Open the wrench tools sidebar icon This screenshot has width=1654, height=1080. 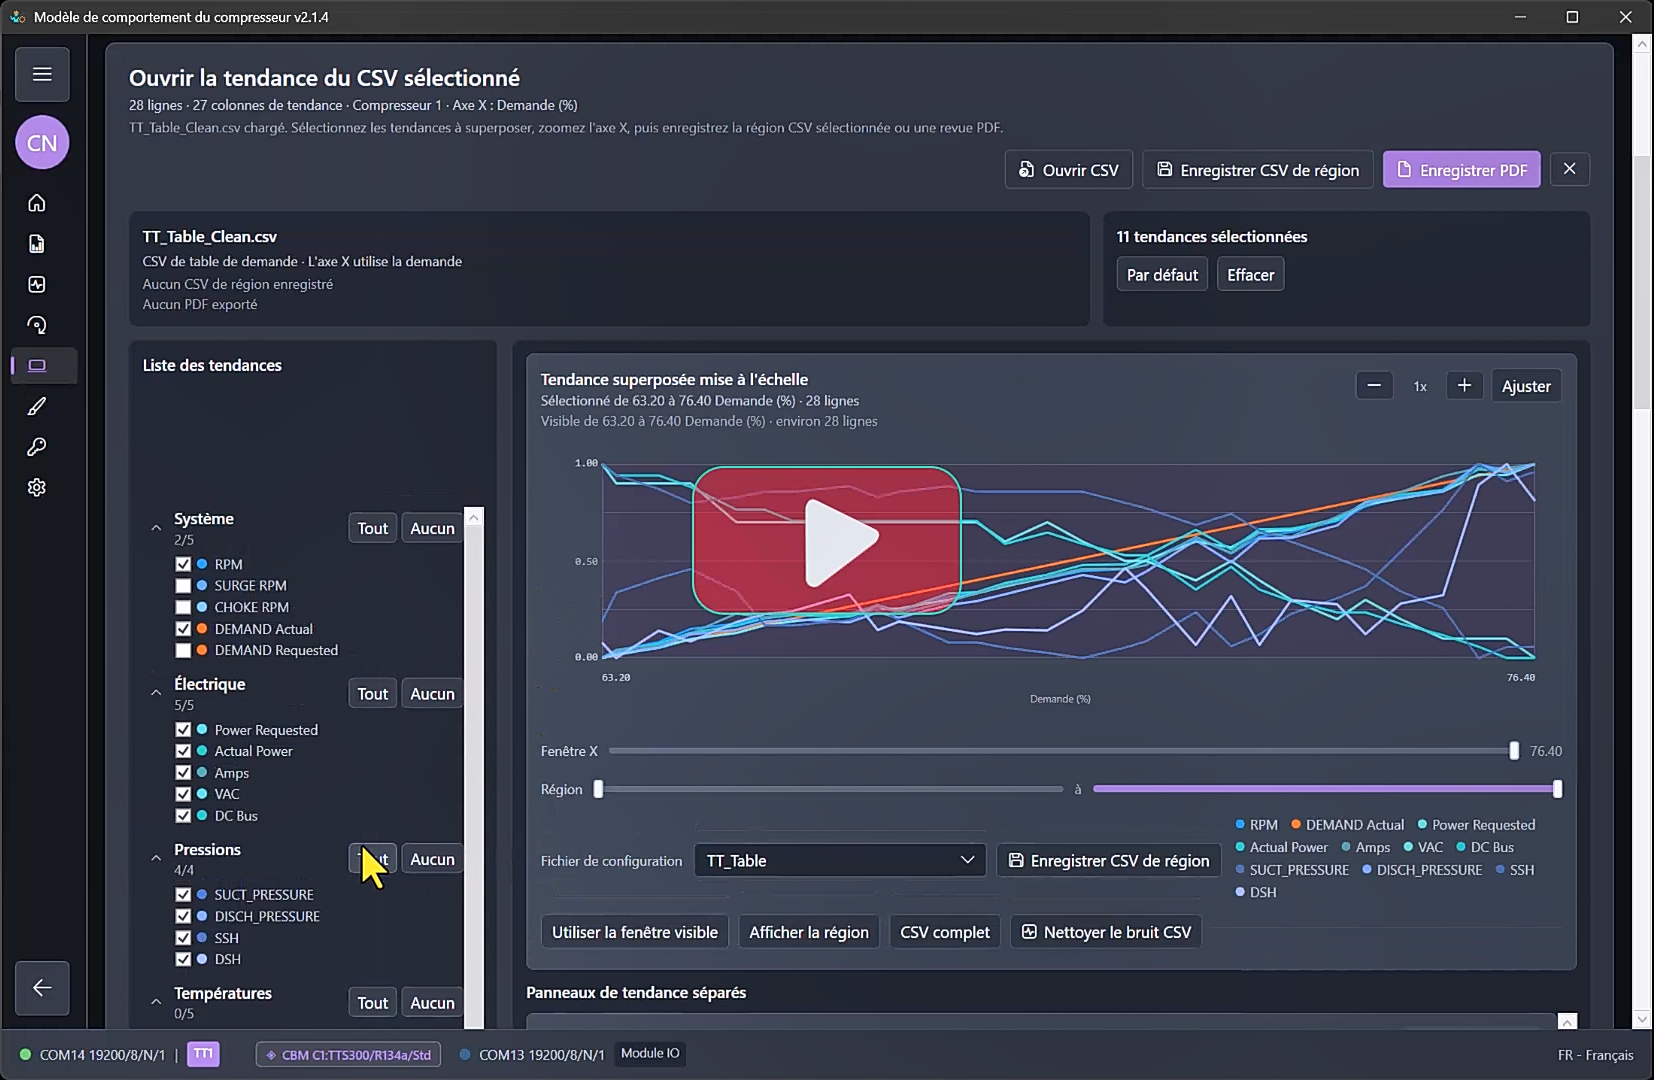(37, 447)
